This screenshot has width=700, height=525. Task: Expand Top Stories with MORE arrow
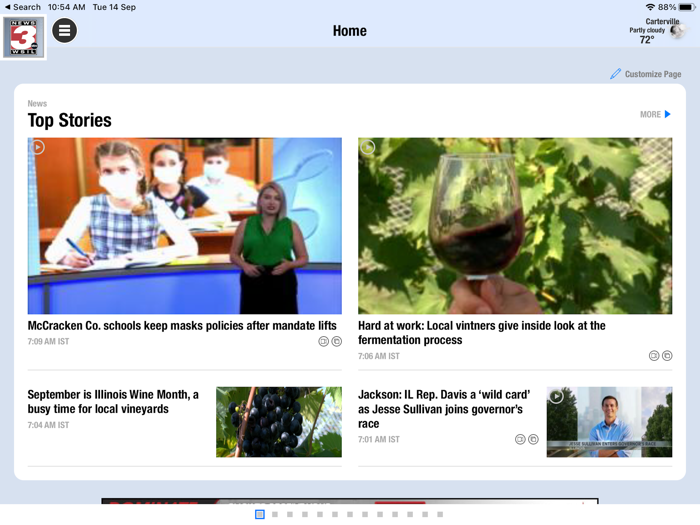point(655,114)
